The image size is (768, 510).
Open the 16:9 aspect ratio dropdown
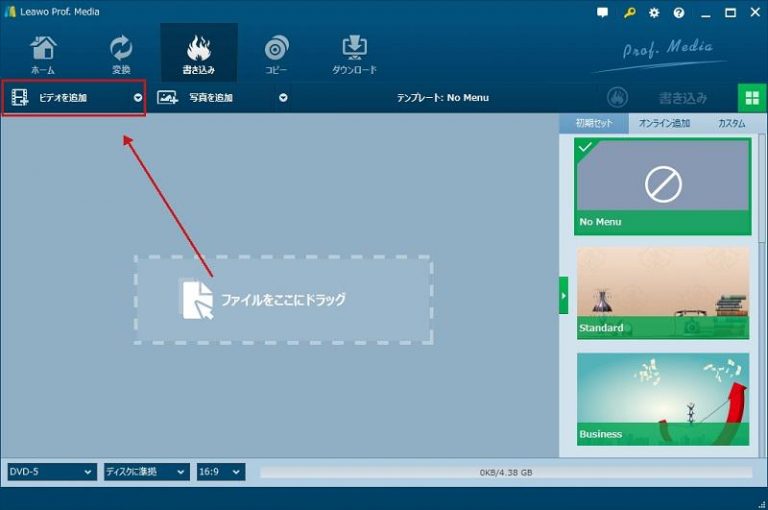[221, 472]
